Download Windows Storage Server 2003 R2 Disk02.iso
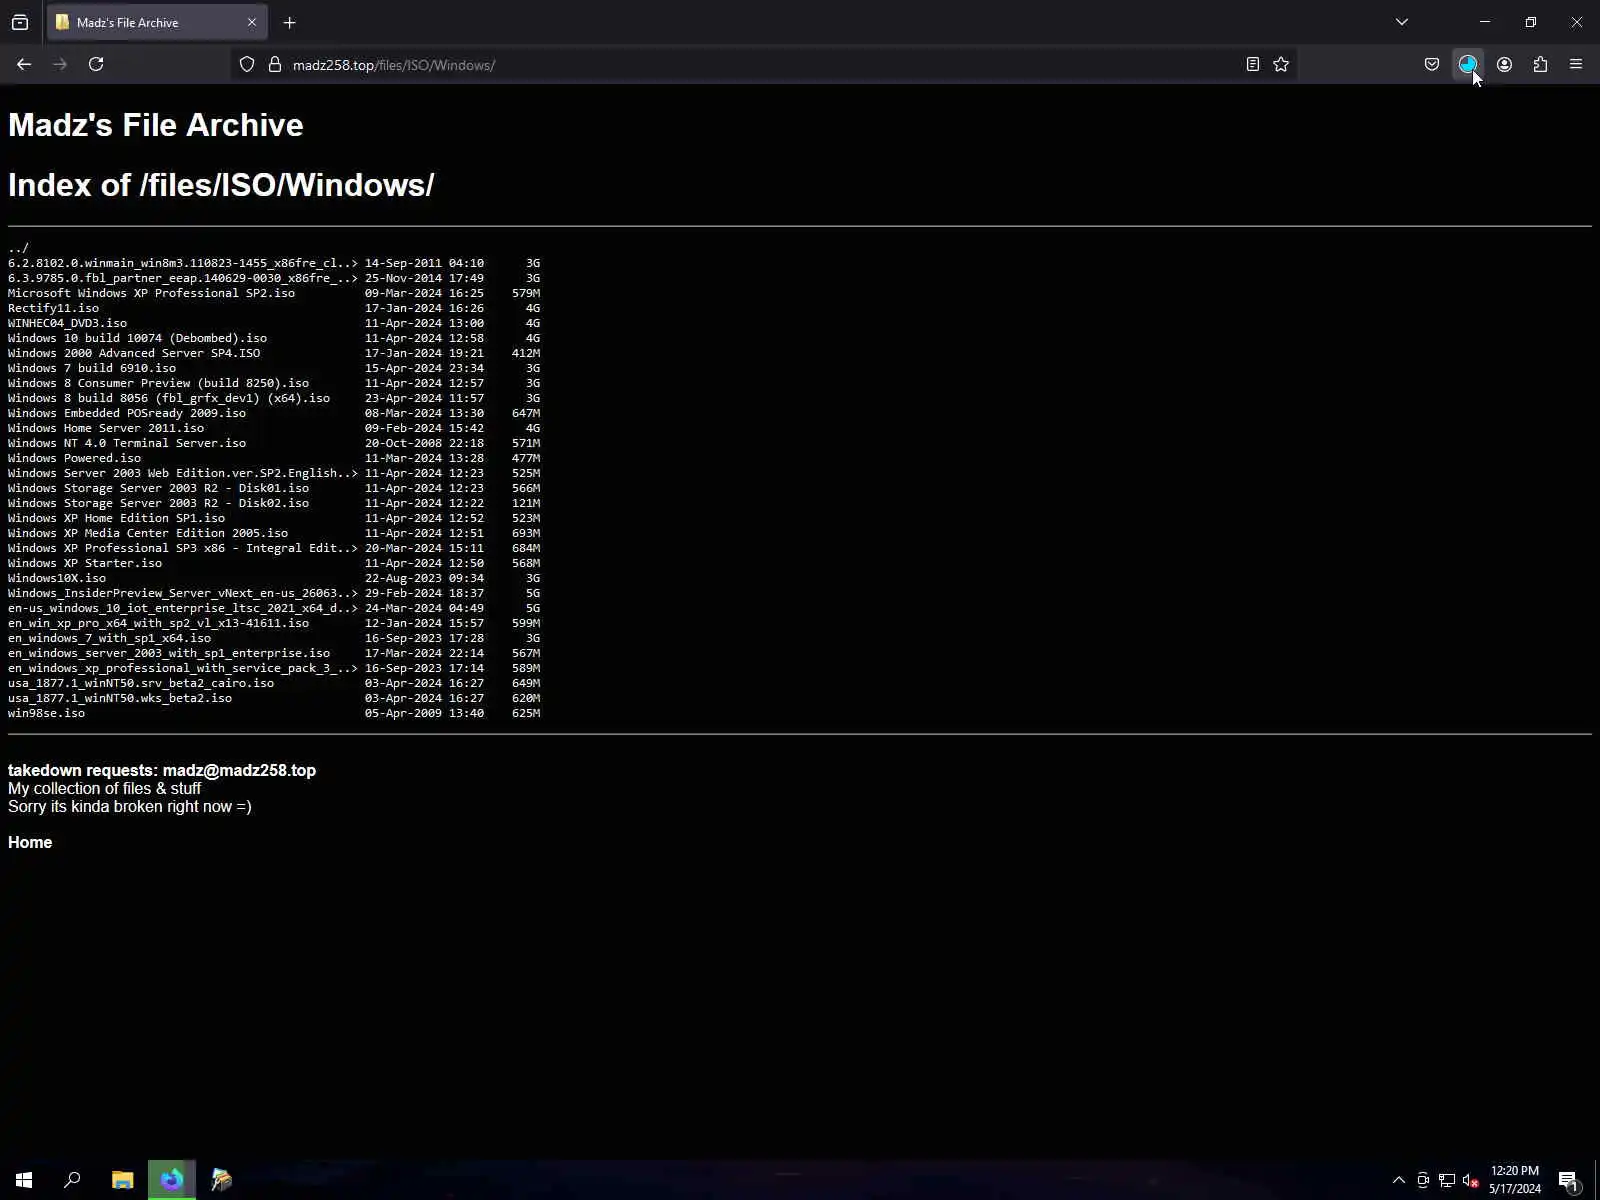The height and width of the screenshot is (1200, 1600). pyautogui.click(x=159, y=503)
